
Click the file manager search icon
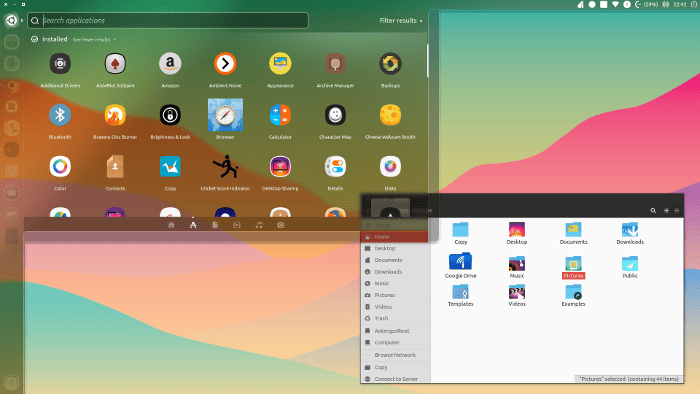coord(653,211)
